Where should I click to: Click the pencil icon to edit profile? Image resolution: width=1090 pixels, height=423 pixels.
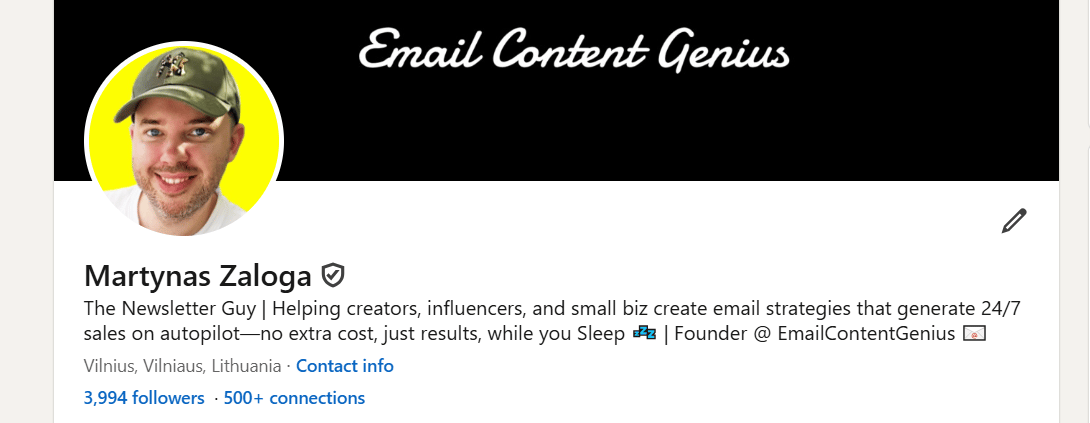click(1014, 220)
